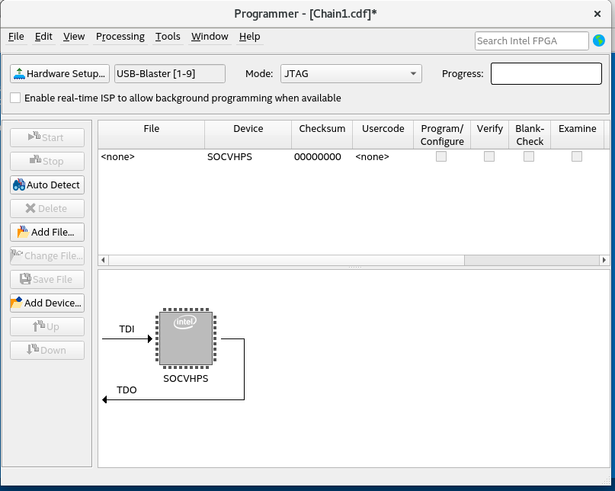Viewport: 615px width, 491px height.
Task: Click the Stop button
Action: 47,161
